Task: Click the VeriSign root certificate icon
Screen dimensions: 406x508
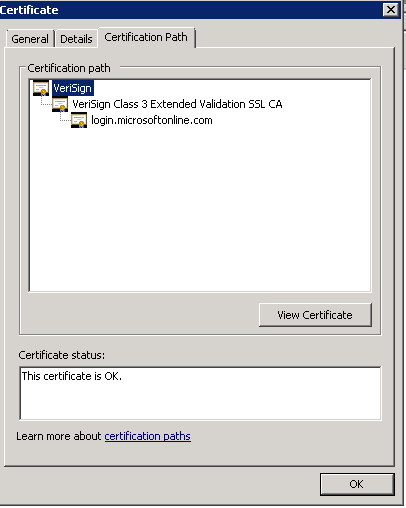Action: coord(41,88)
